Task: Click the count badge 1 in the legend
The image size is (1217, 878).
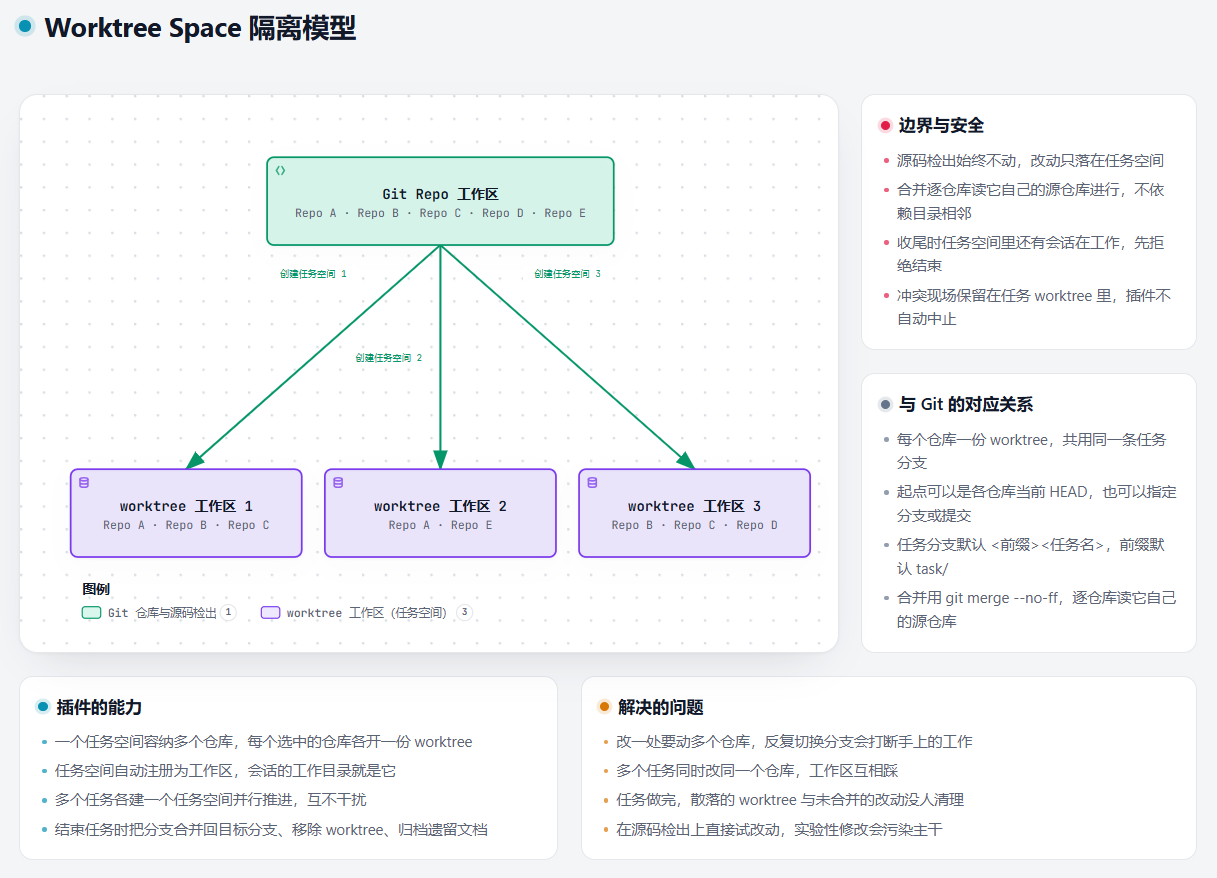Action: click(x=228, y=612)
